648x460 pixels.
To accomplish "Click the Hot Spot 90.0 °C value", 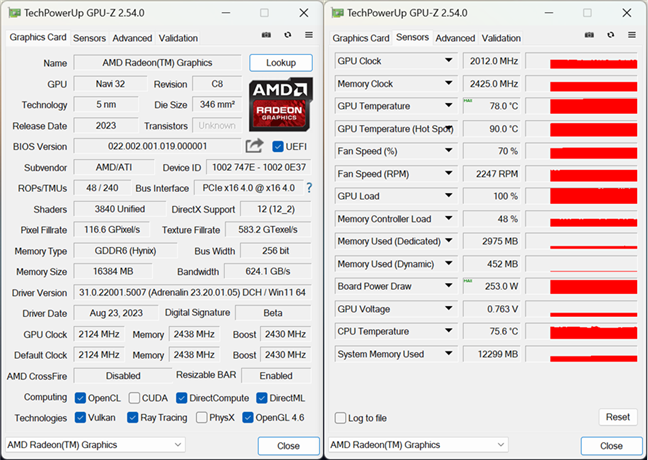I will tap(492, 129).
